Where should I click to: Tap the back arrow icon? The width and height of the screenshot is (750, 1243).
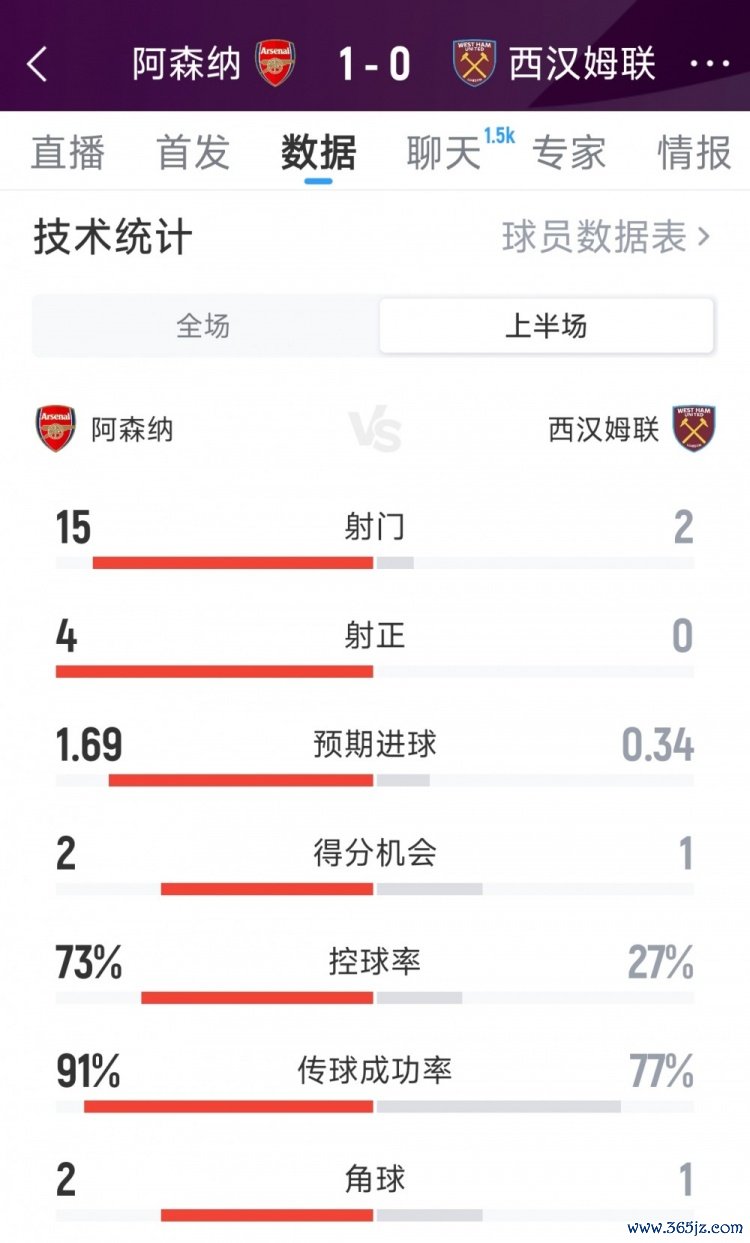pyautogui.click(x=37, y=64)
